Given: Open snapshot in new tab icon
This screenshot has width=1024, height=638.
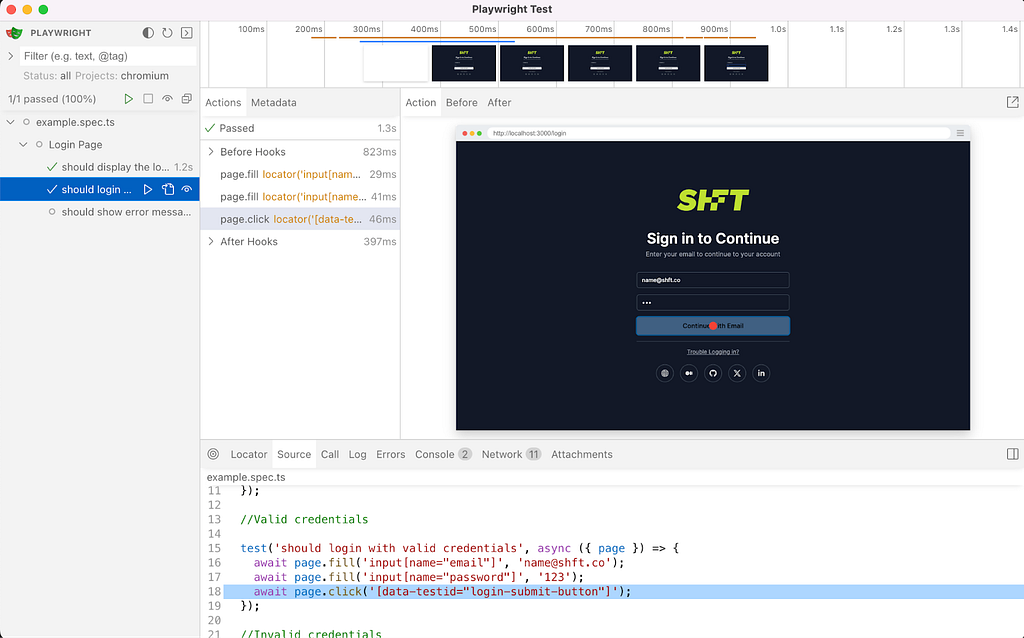Looking at the screenshot, I should (1012, 102).
